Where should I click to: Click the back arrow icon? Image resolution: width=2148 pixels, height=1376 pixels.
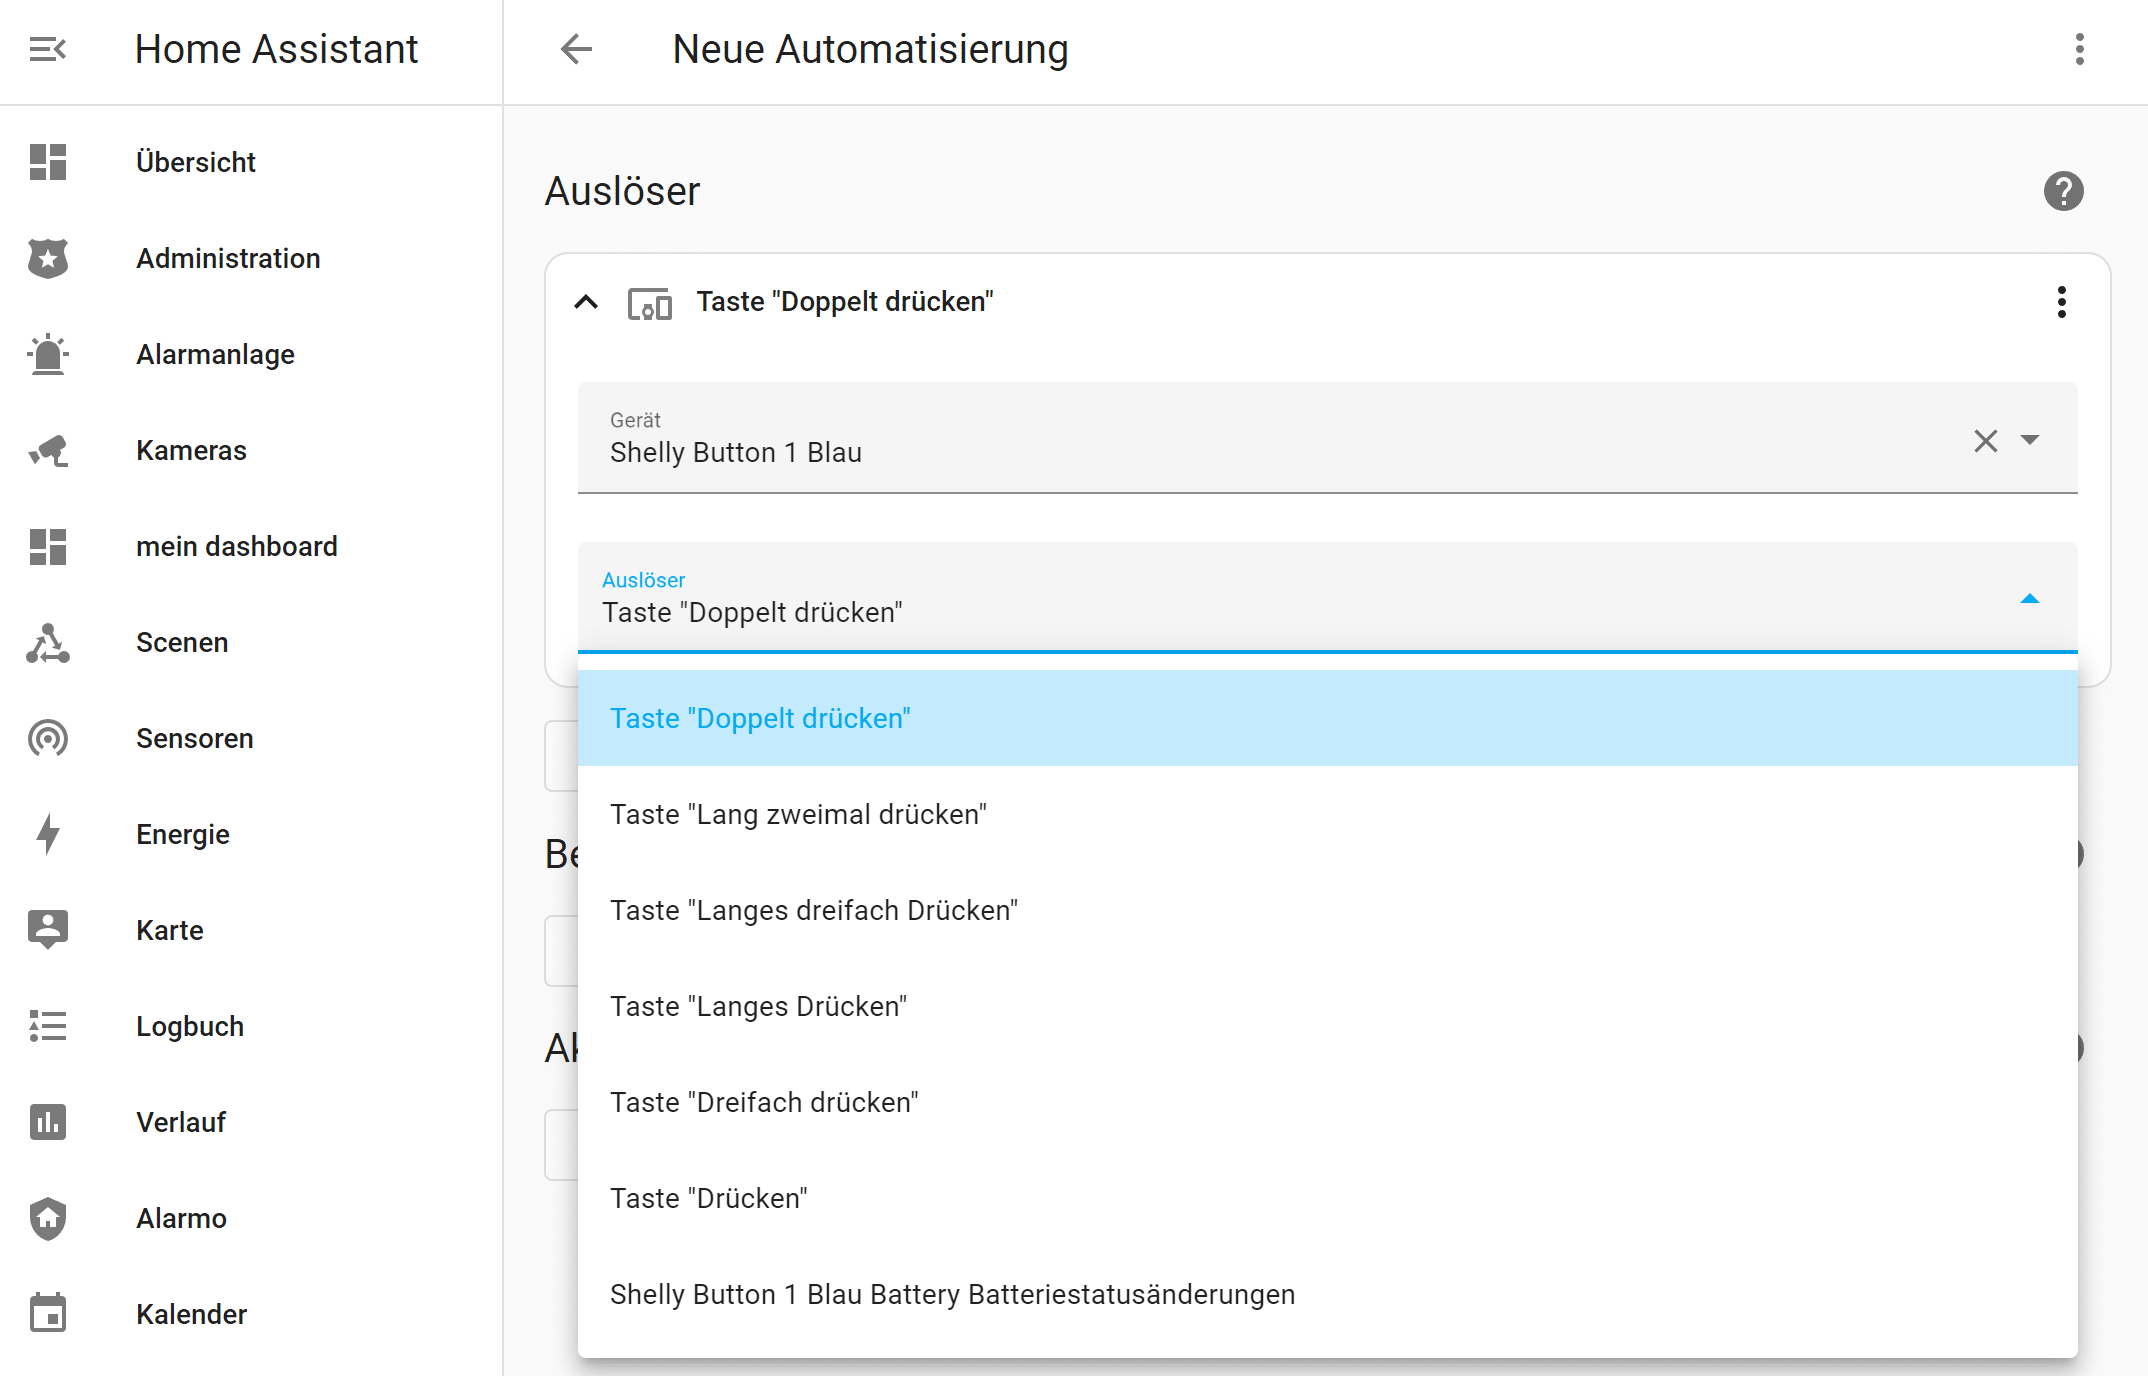pyautogui.click(x=576, y=49)
